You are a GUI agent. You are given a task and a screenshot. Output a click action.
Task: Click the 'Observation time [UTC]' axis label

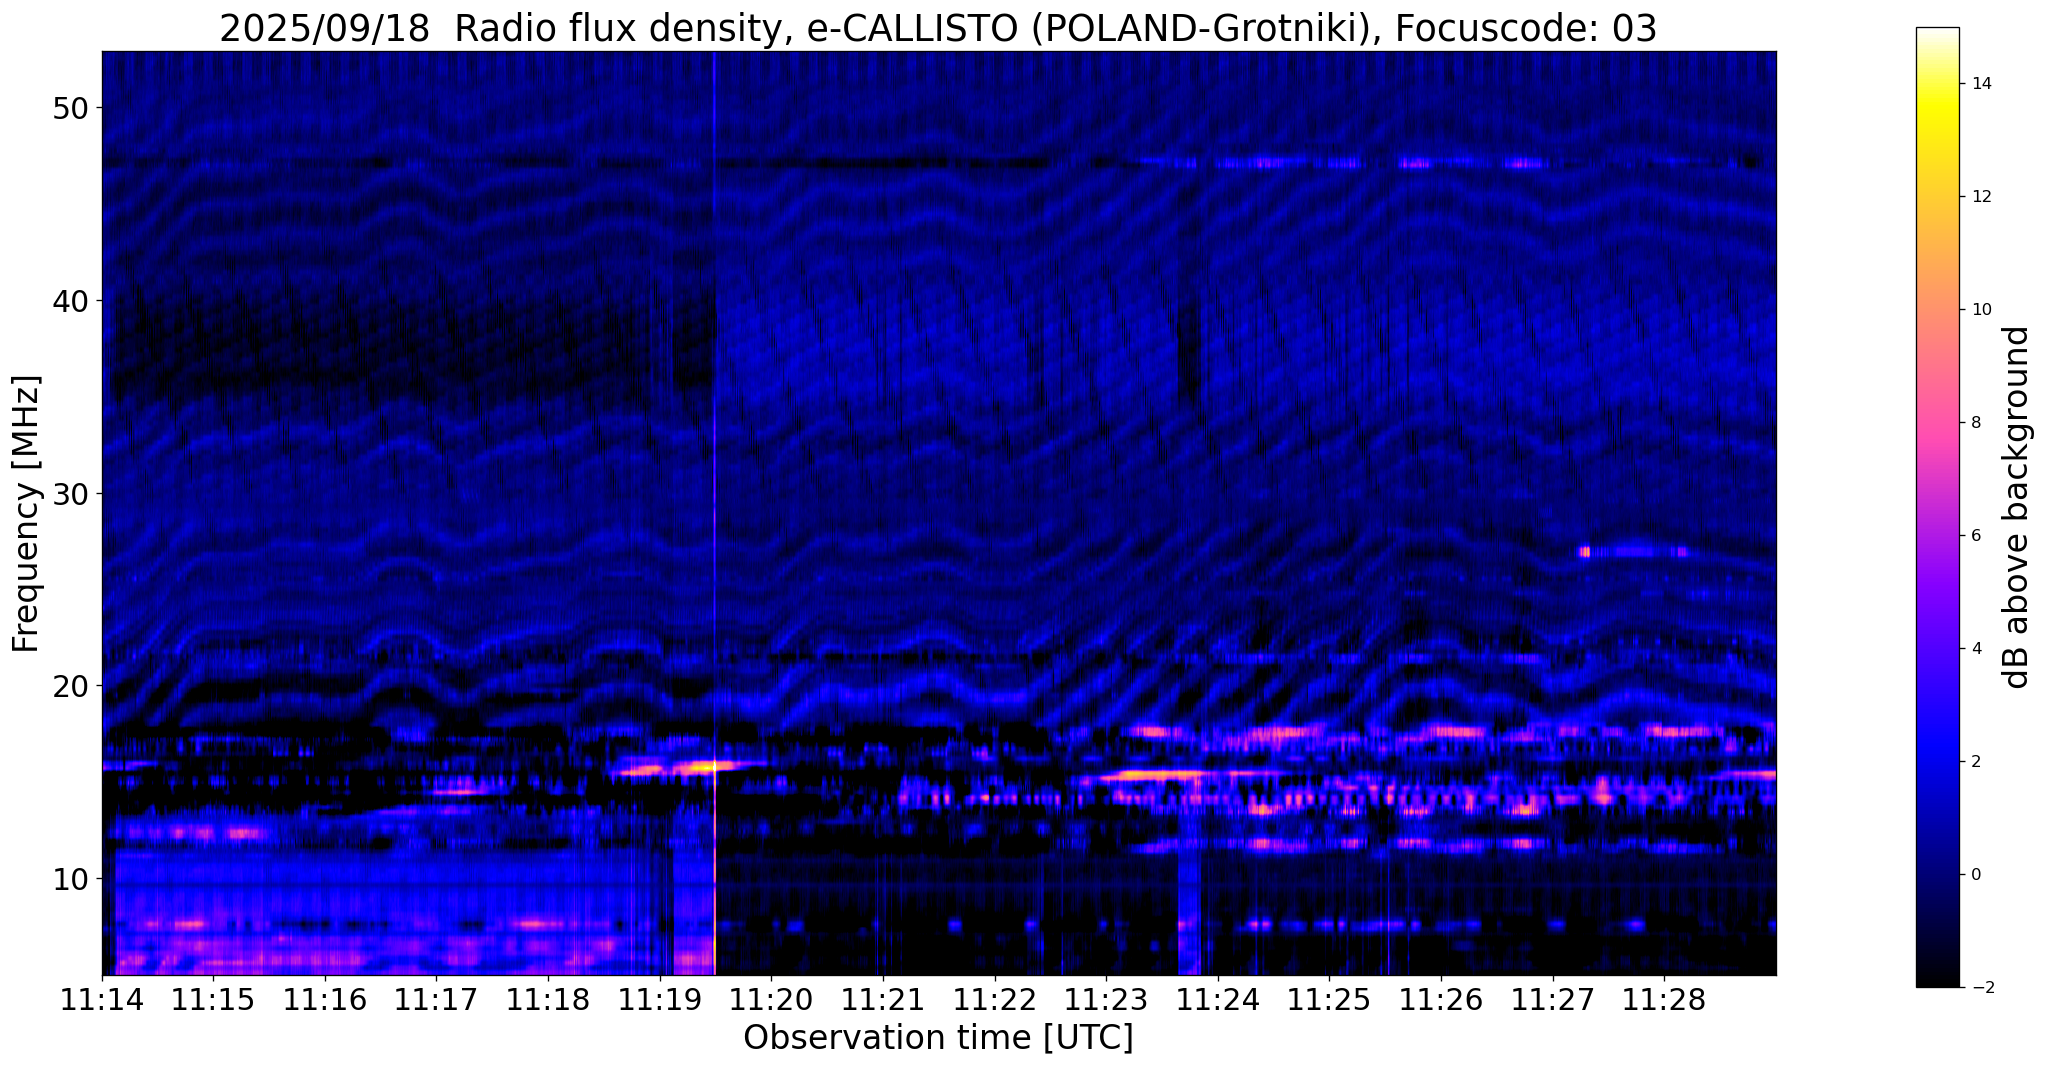pyautogui.click(x=938, y=1037)
